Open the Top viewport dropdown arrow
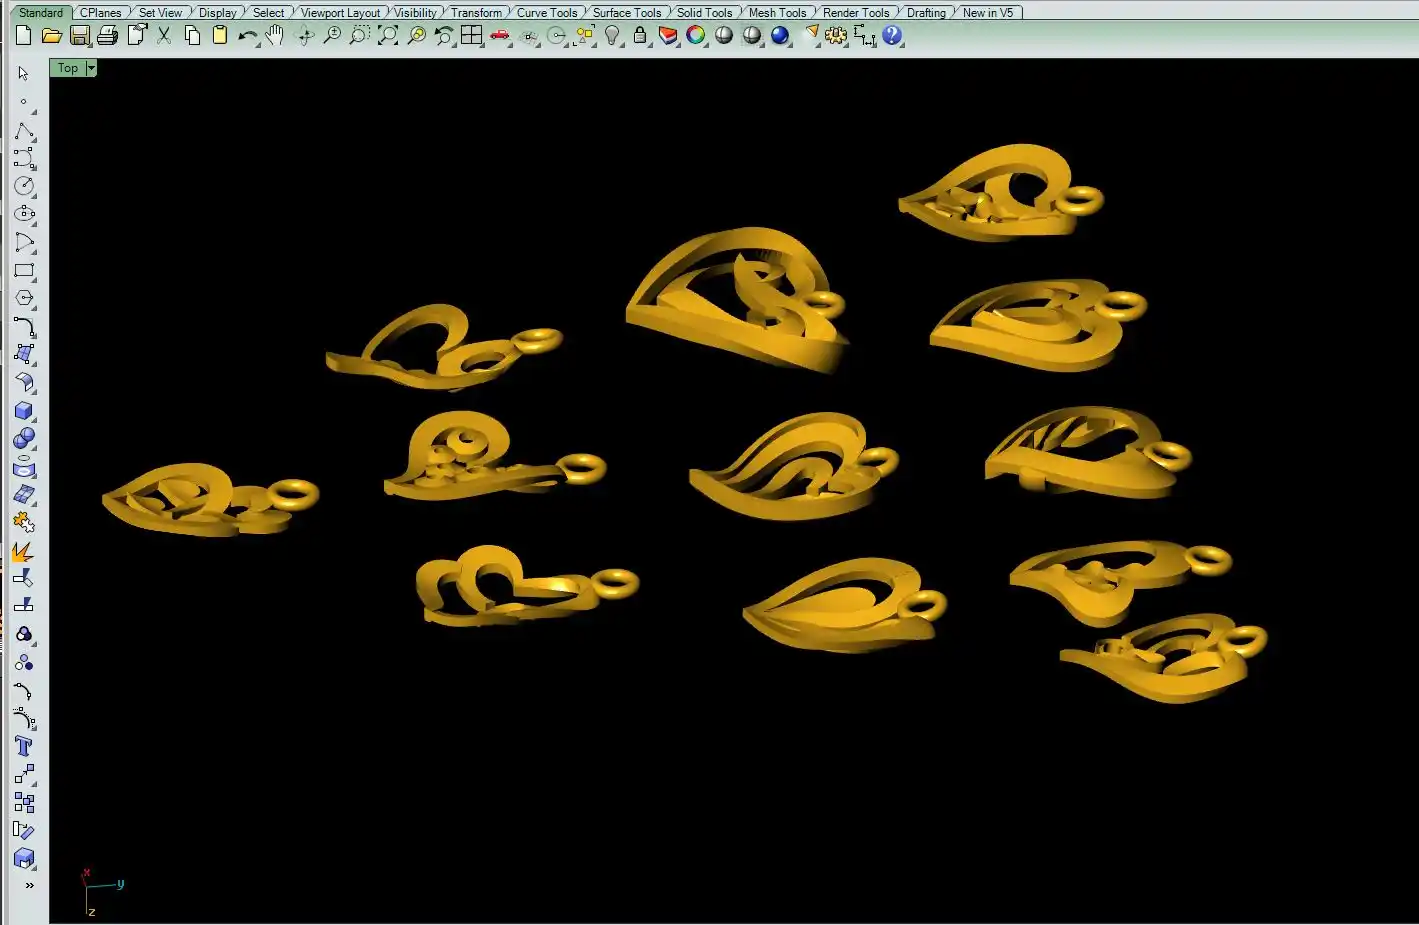Image resolution: width=1419 pixels, height=925 pixels. (x=91, y=68)
